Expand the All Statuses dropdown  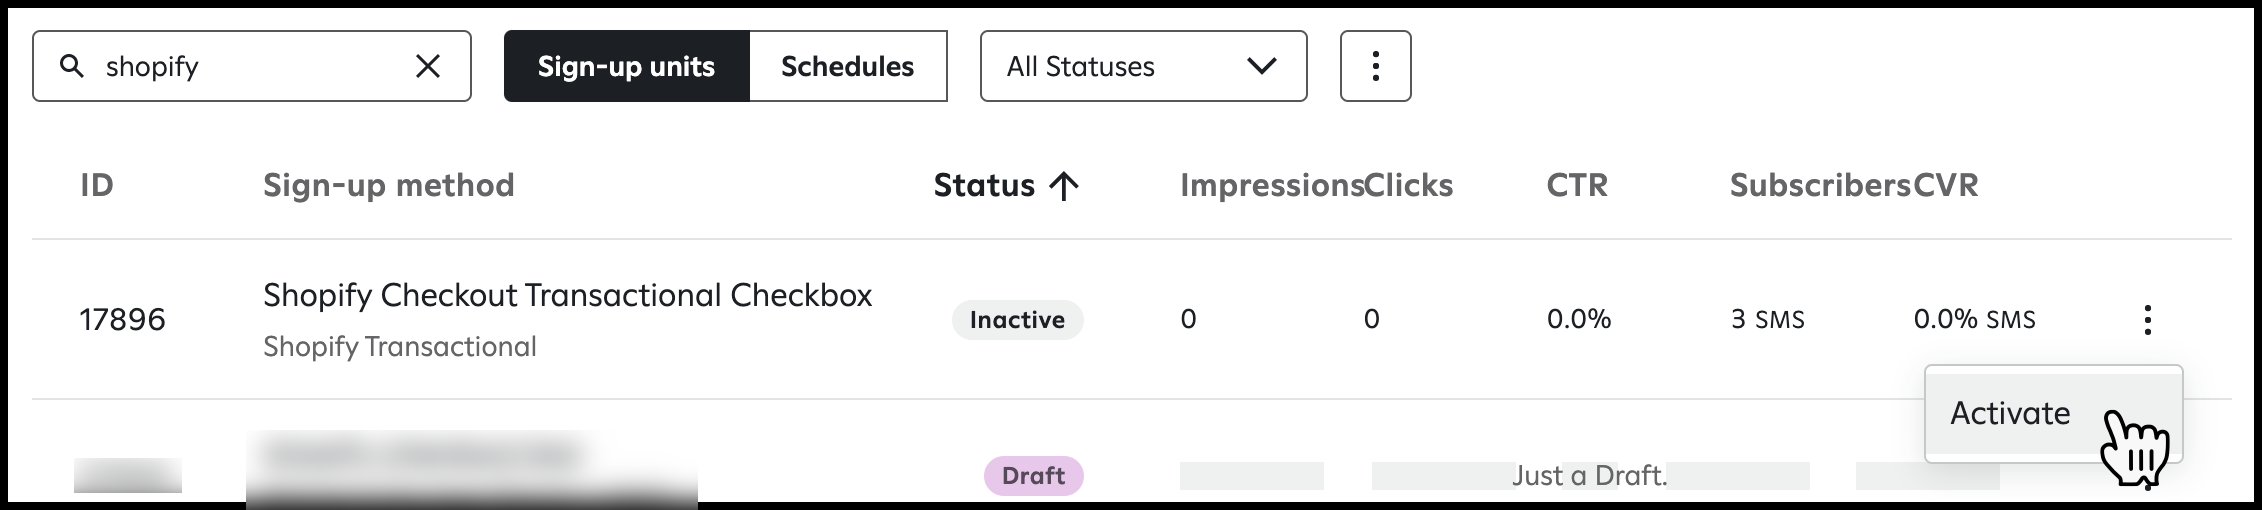point(1143,66)
